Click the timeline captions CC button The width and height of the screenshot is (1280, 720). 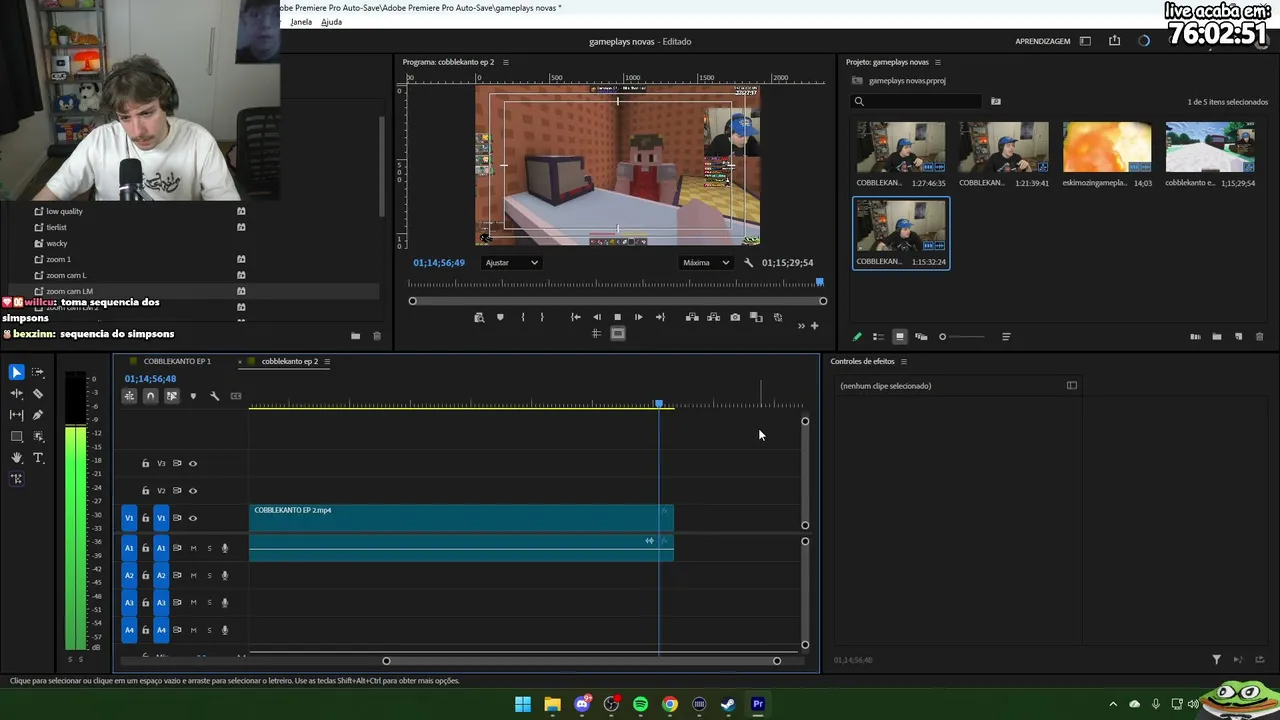[236, 396]
